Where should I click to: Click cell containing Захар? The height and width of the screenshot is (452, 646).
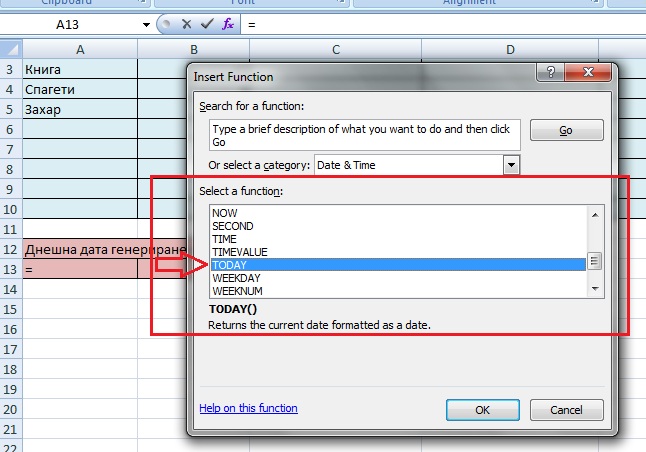click(x=80, y=110)
